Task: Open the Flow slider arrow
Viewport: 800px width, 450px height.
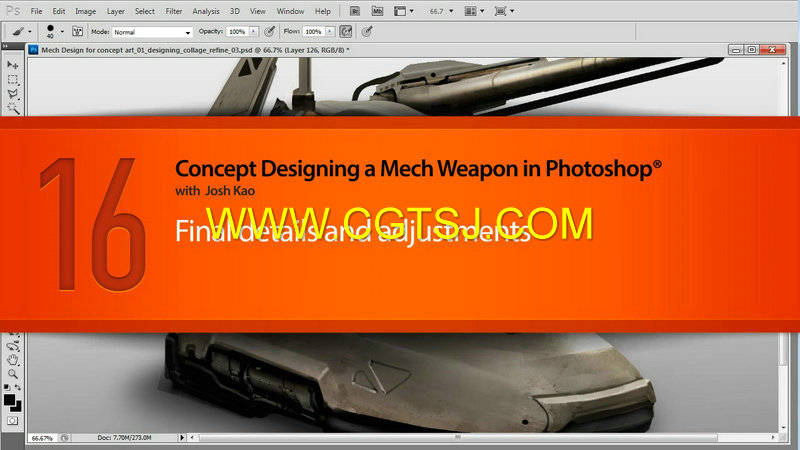Action: click(x=330, y=32)
